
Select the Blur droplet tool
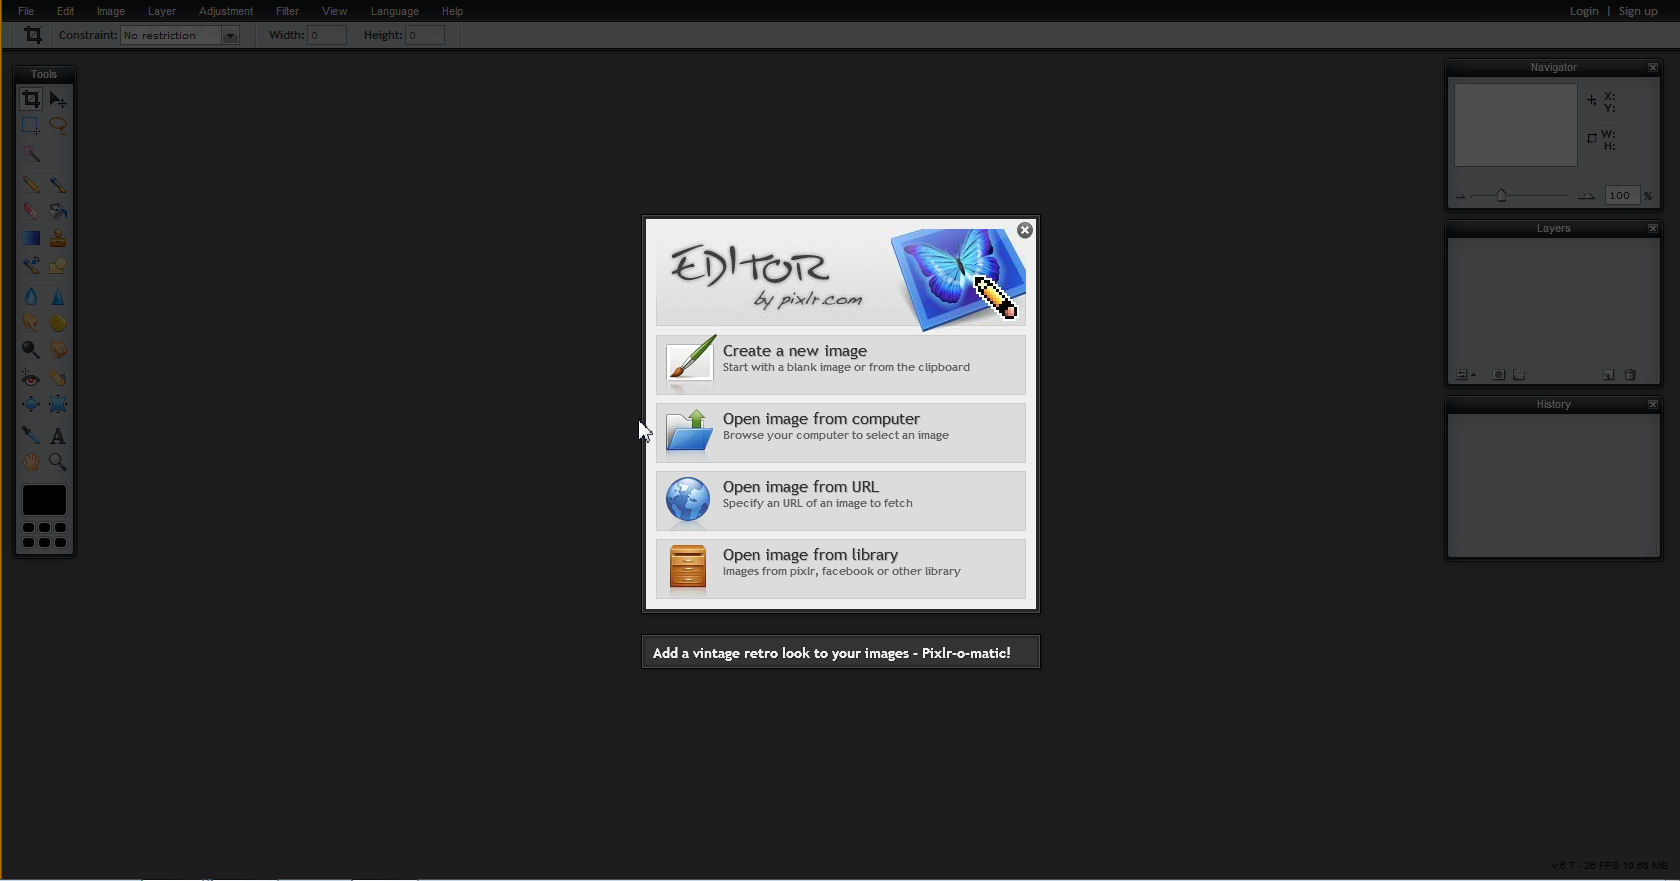point(31,296)
